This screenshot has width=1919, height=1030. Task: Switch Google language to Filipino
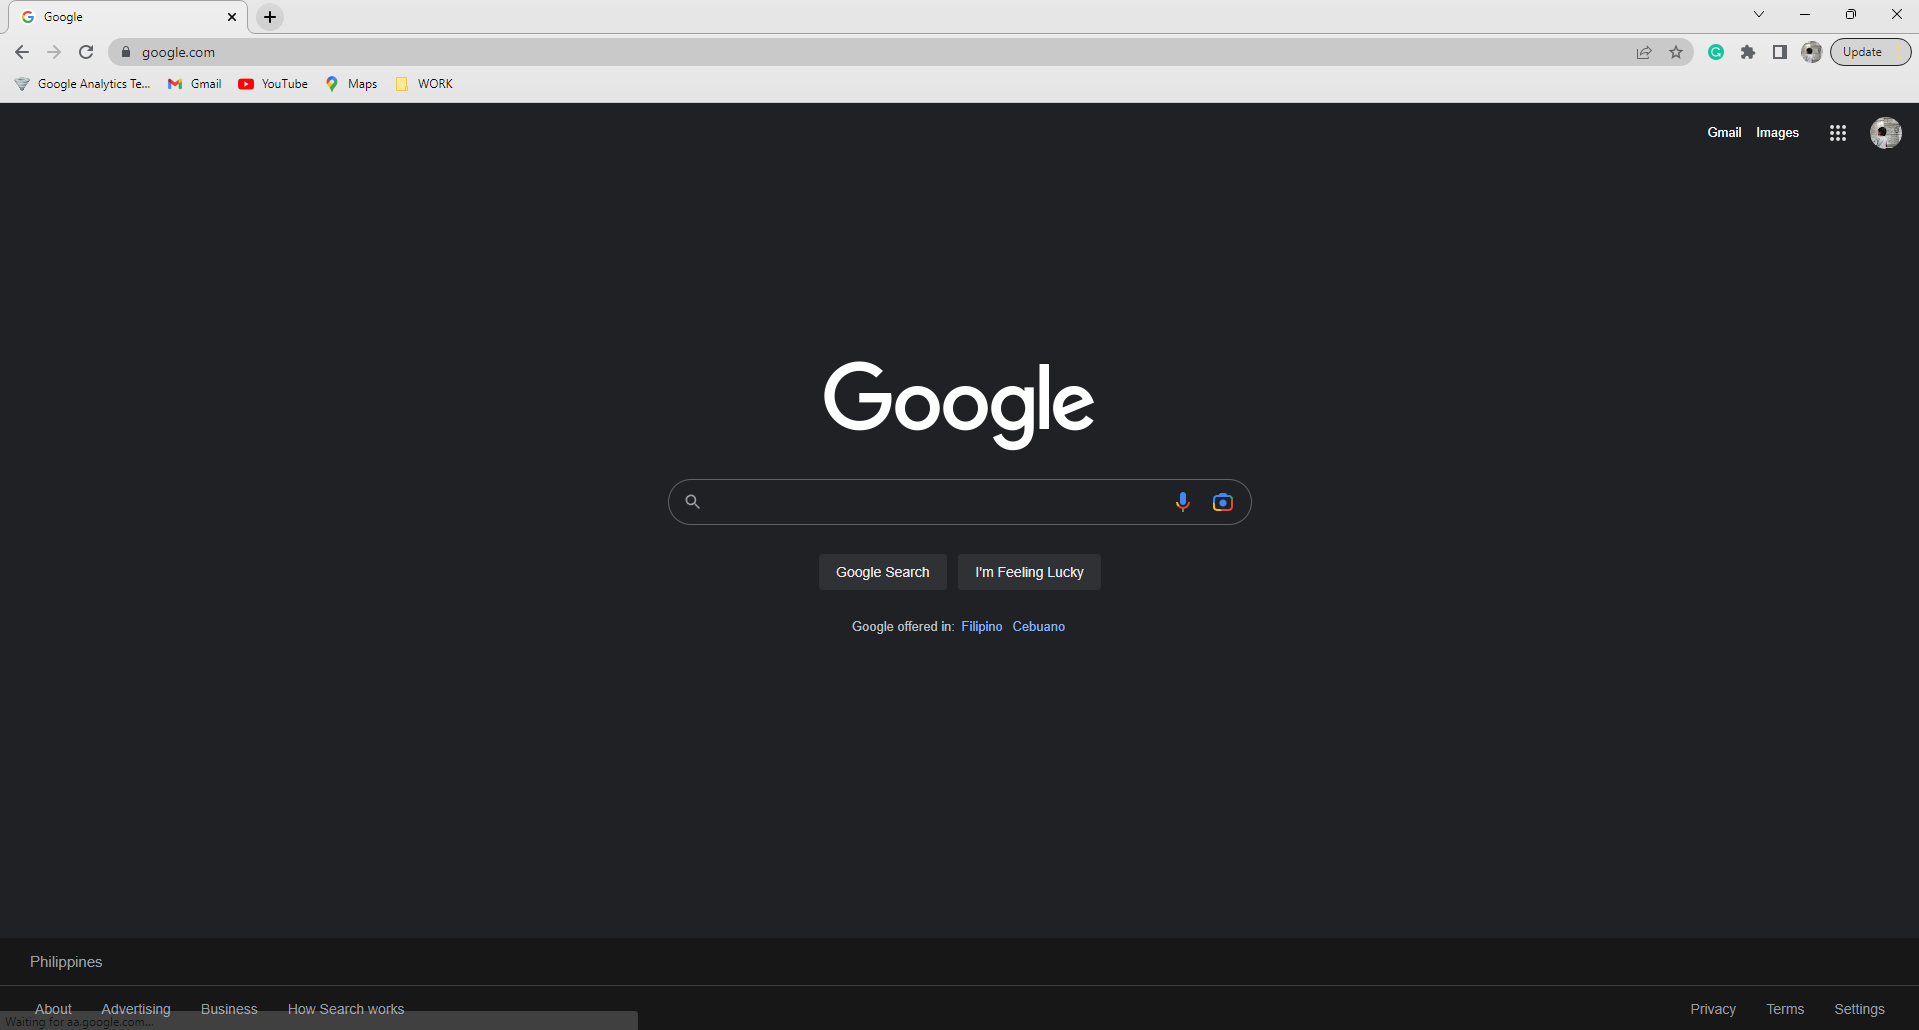pos(981,626)
